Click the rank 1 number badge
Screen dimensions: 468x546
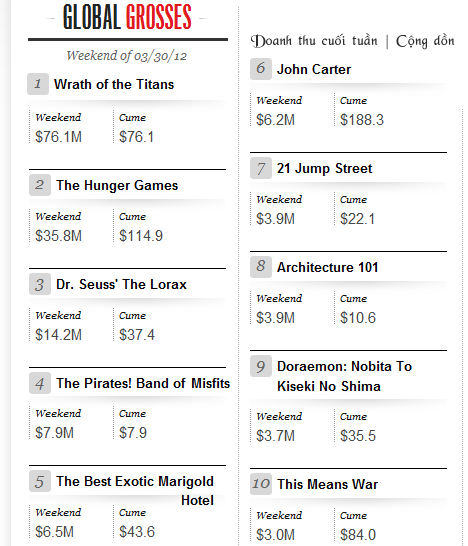38,84
